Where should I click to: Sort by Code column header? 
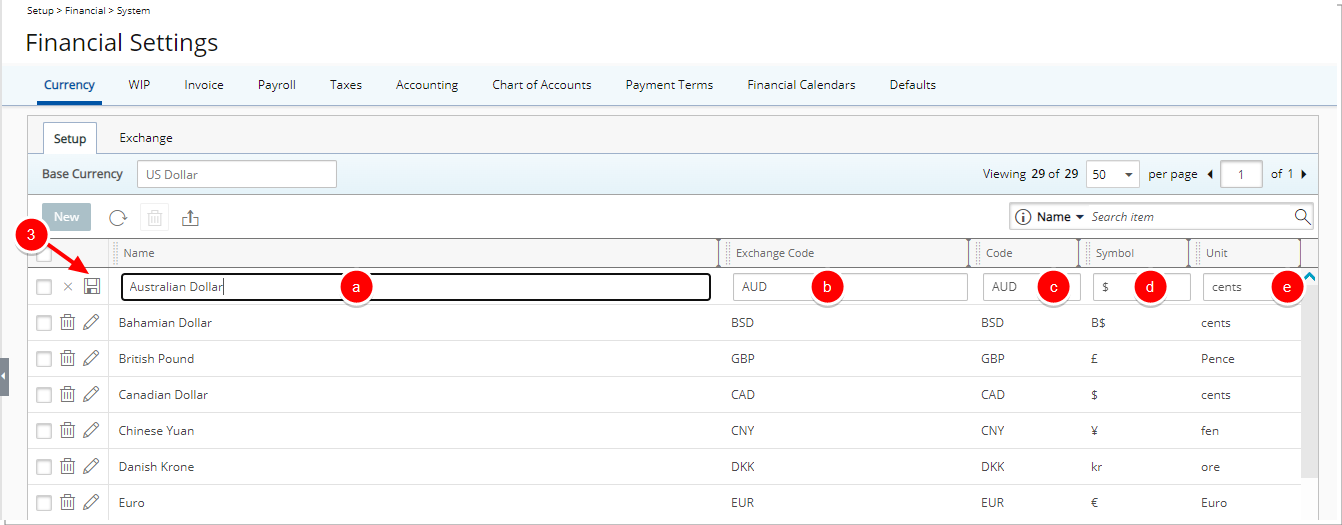pyautogui.click(x=999, y=254)
